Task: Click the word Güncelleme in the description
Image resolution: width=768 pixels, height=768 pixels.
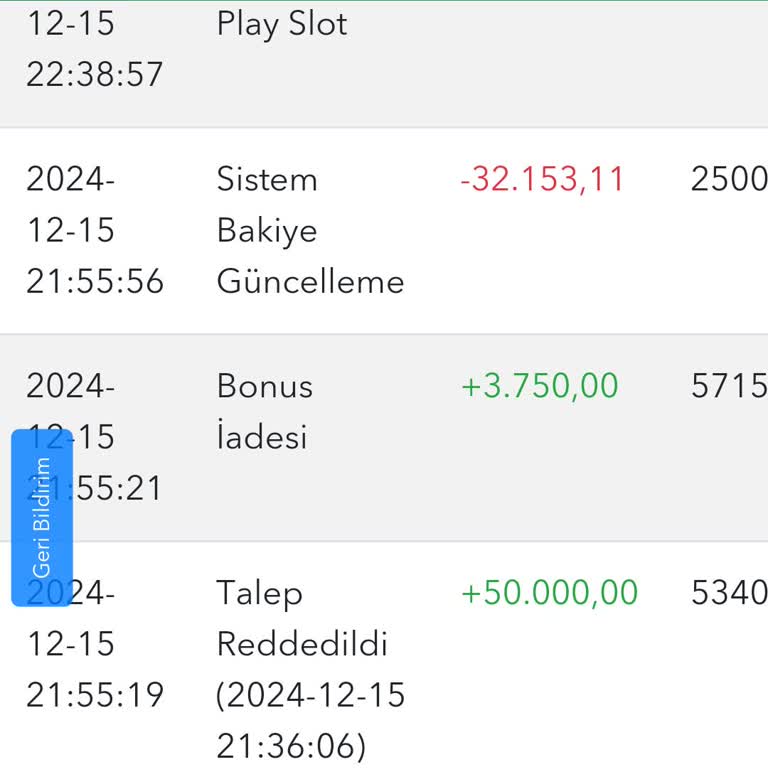Action: pyautogui.click(x=310, y=282)
